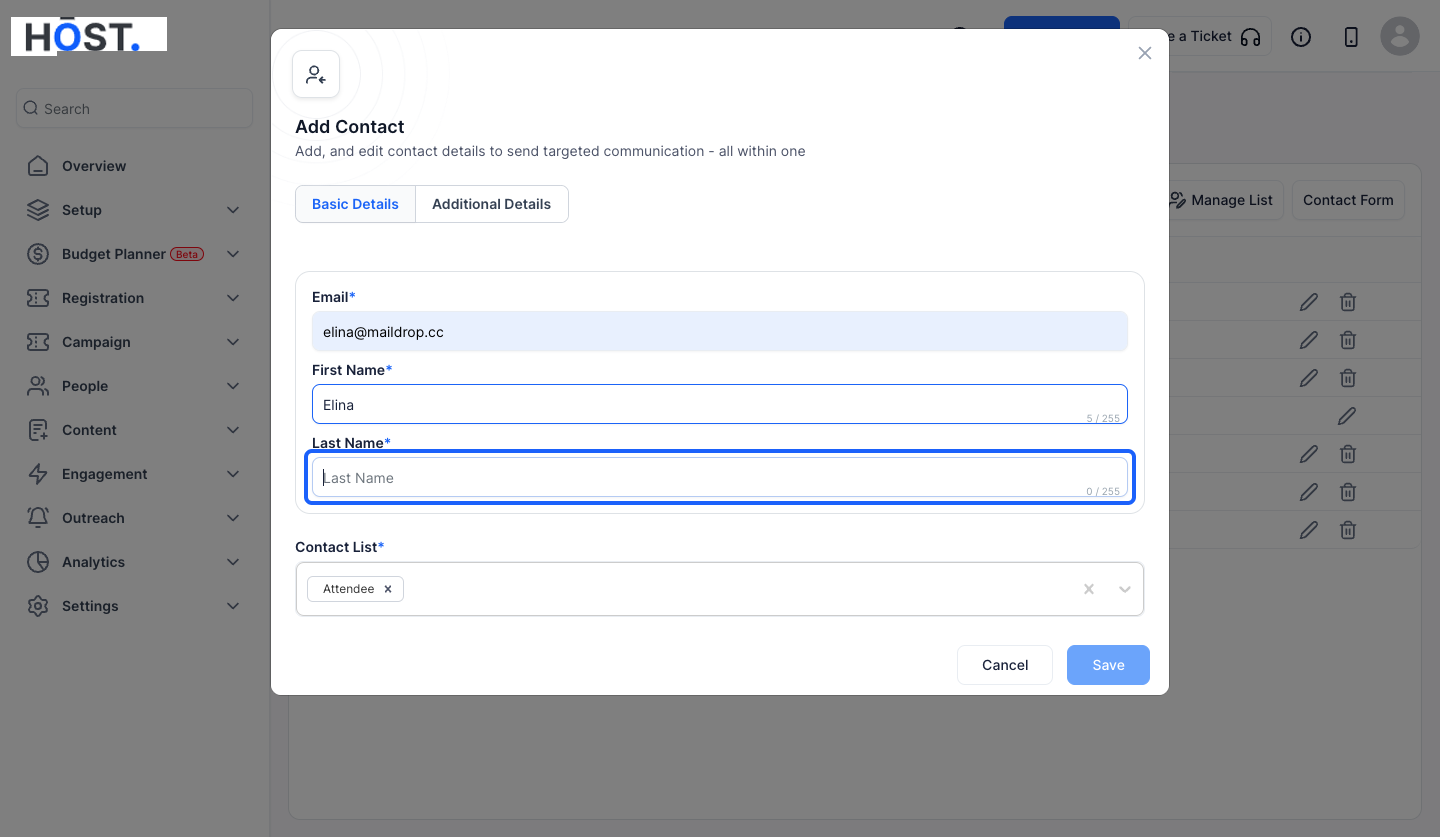The width and height of the screenshot is (1440, 837).
Task: Focus the Email field
Action: pyautogui.click(x=720, y=332)
